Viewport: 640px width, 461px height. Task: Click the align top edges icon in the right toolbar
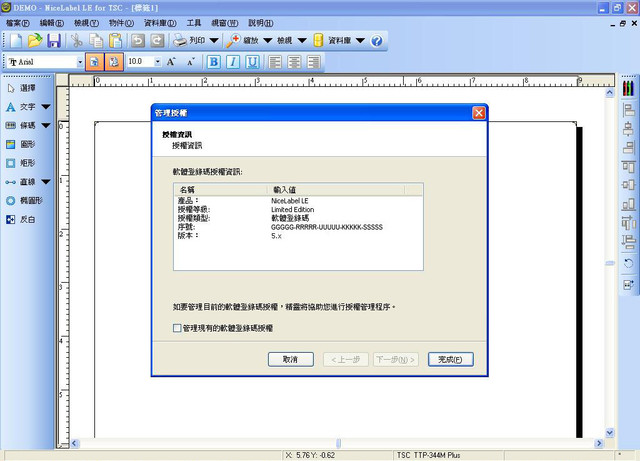click(x=629, y=167)
